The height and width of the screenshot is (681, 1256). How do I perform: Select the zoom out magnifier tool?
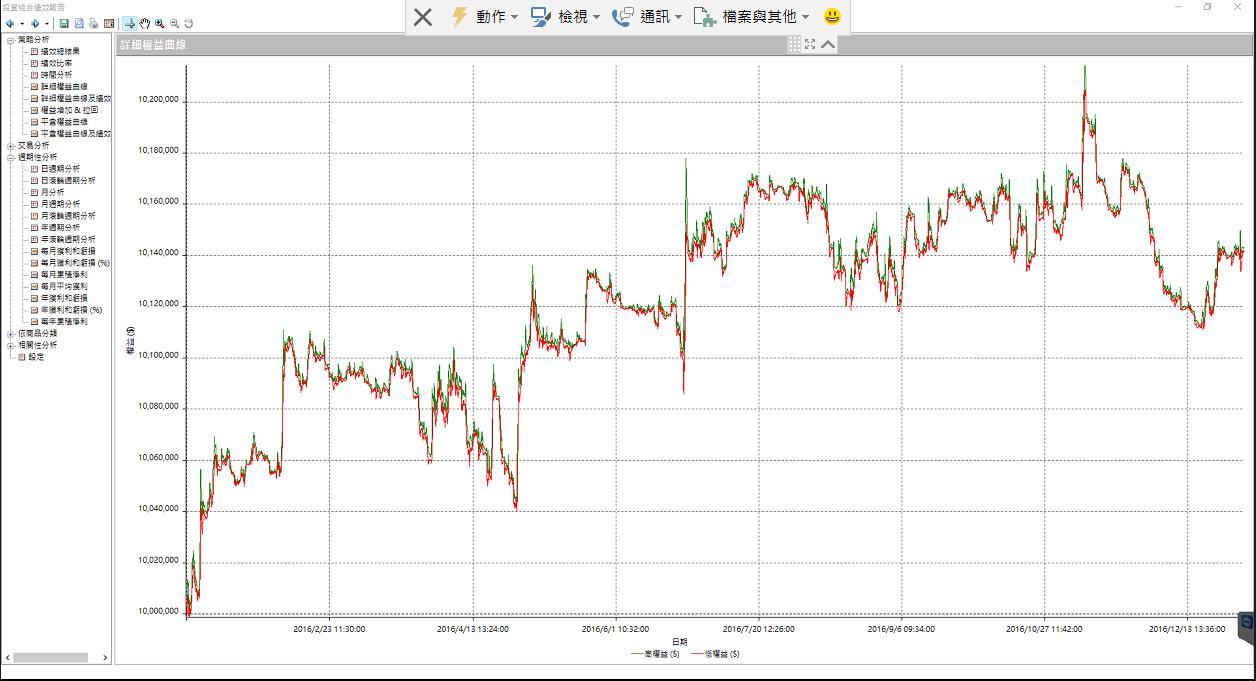[x=174, y=23]
